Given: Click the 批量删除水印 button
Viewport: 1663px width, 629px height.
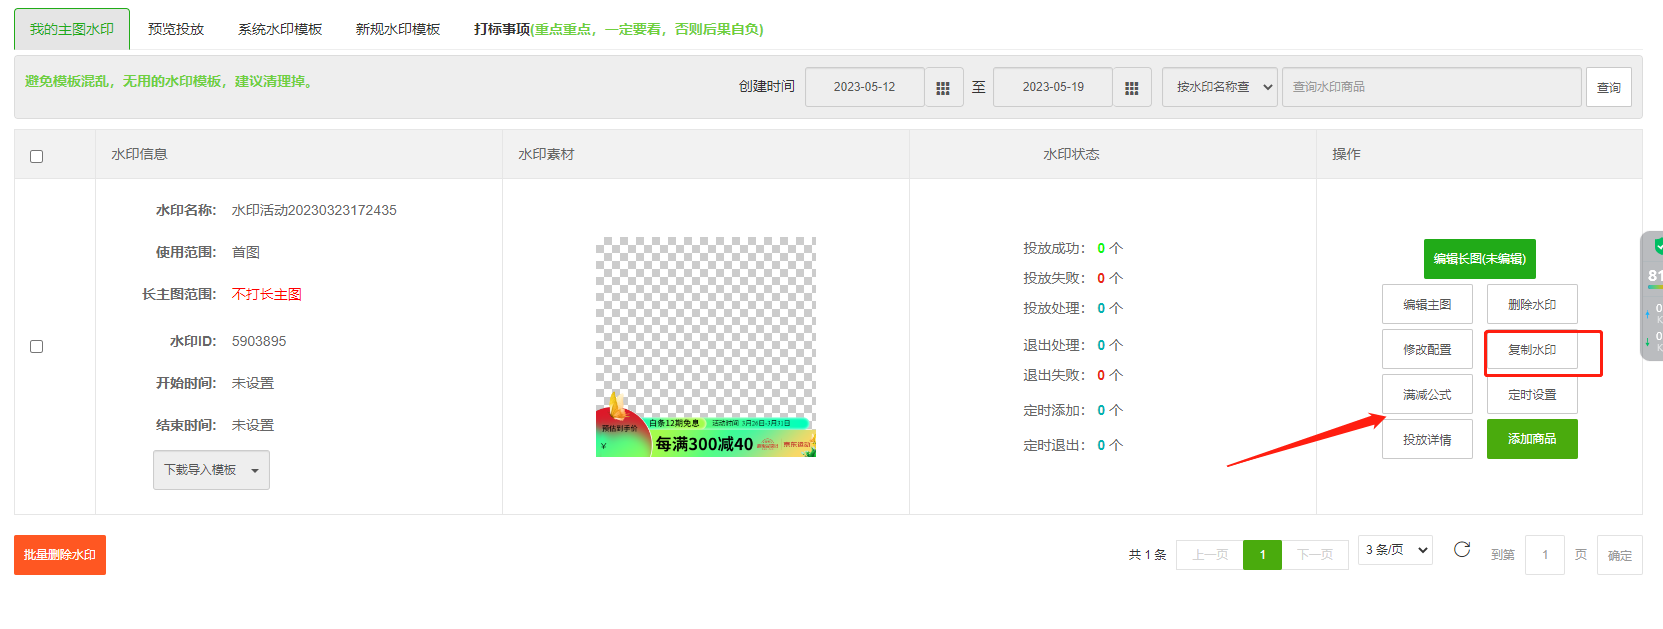Looking at the screenshot, I should tap(60, 555).
